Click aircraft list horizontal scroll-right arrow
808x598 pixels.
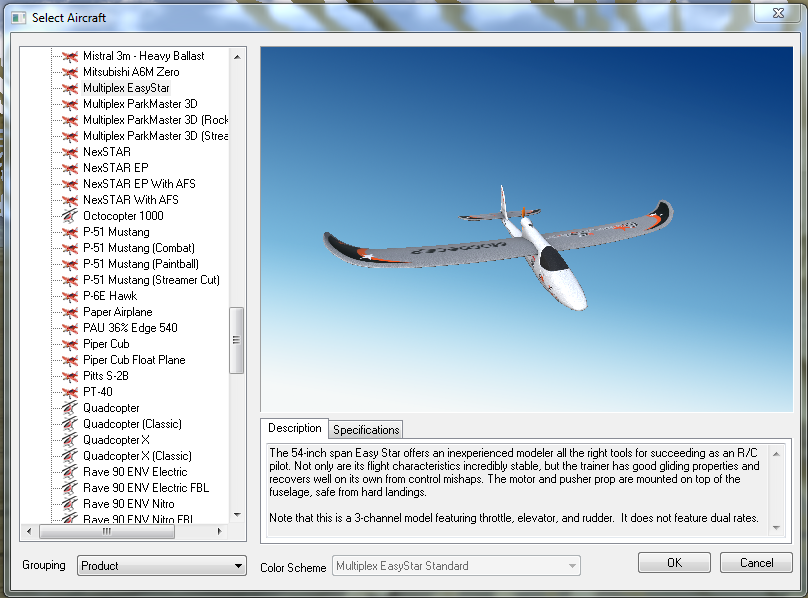(x=220, y=531)
